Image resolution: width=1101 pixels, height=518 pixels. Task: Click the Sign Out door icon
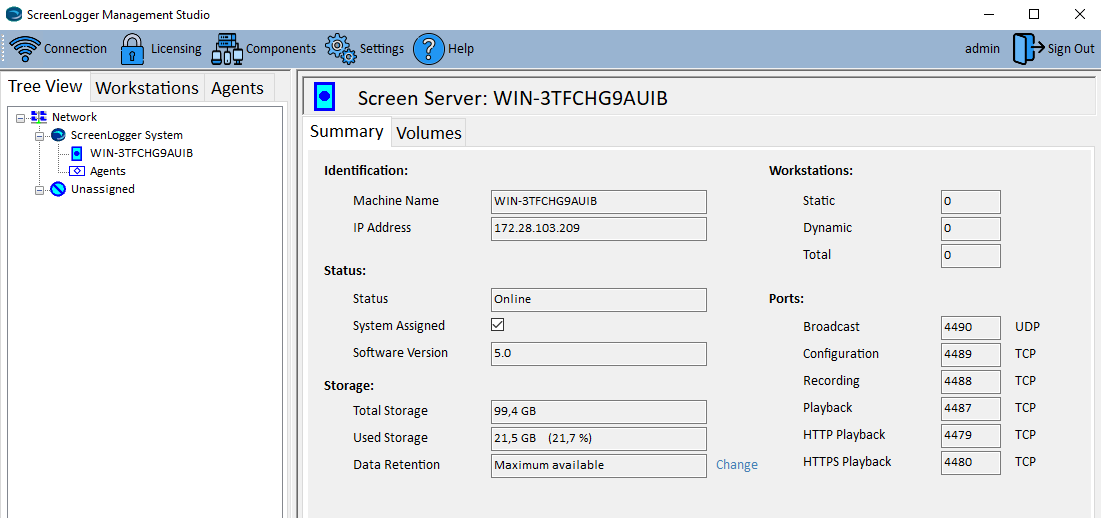(x=1028, y=48)
